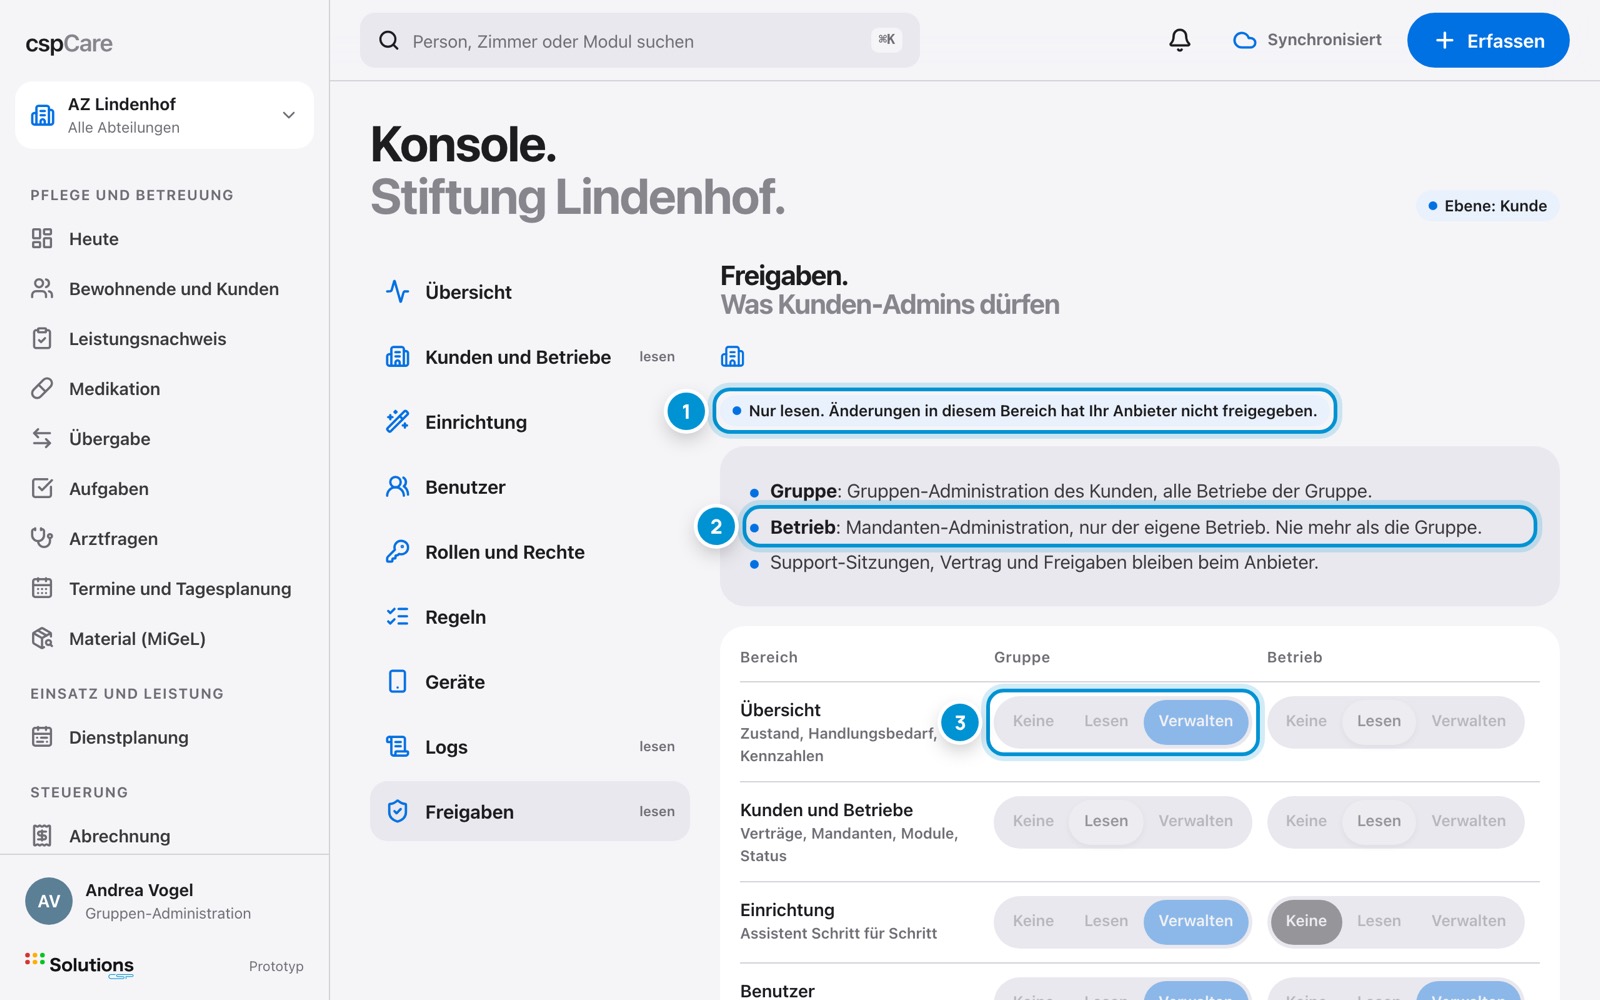Set Kunden und Betriebe Gruppe to Verwalten
The width and height of the screenshot is (1600, 1000).
click(1196, 821)
